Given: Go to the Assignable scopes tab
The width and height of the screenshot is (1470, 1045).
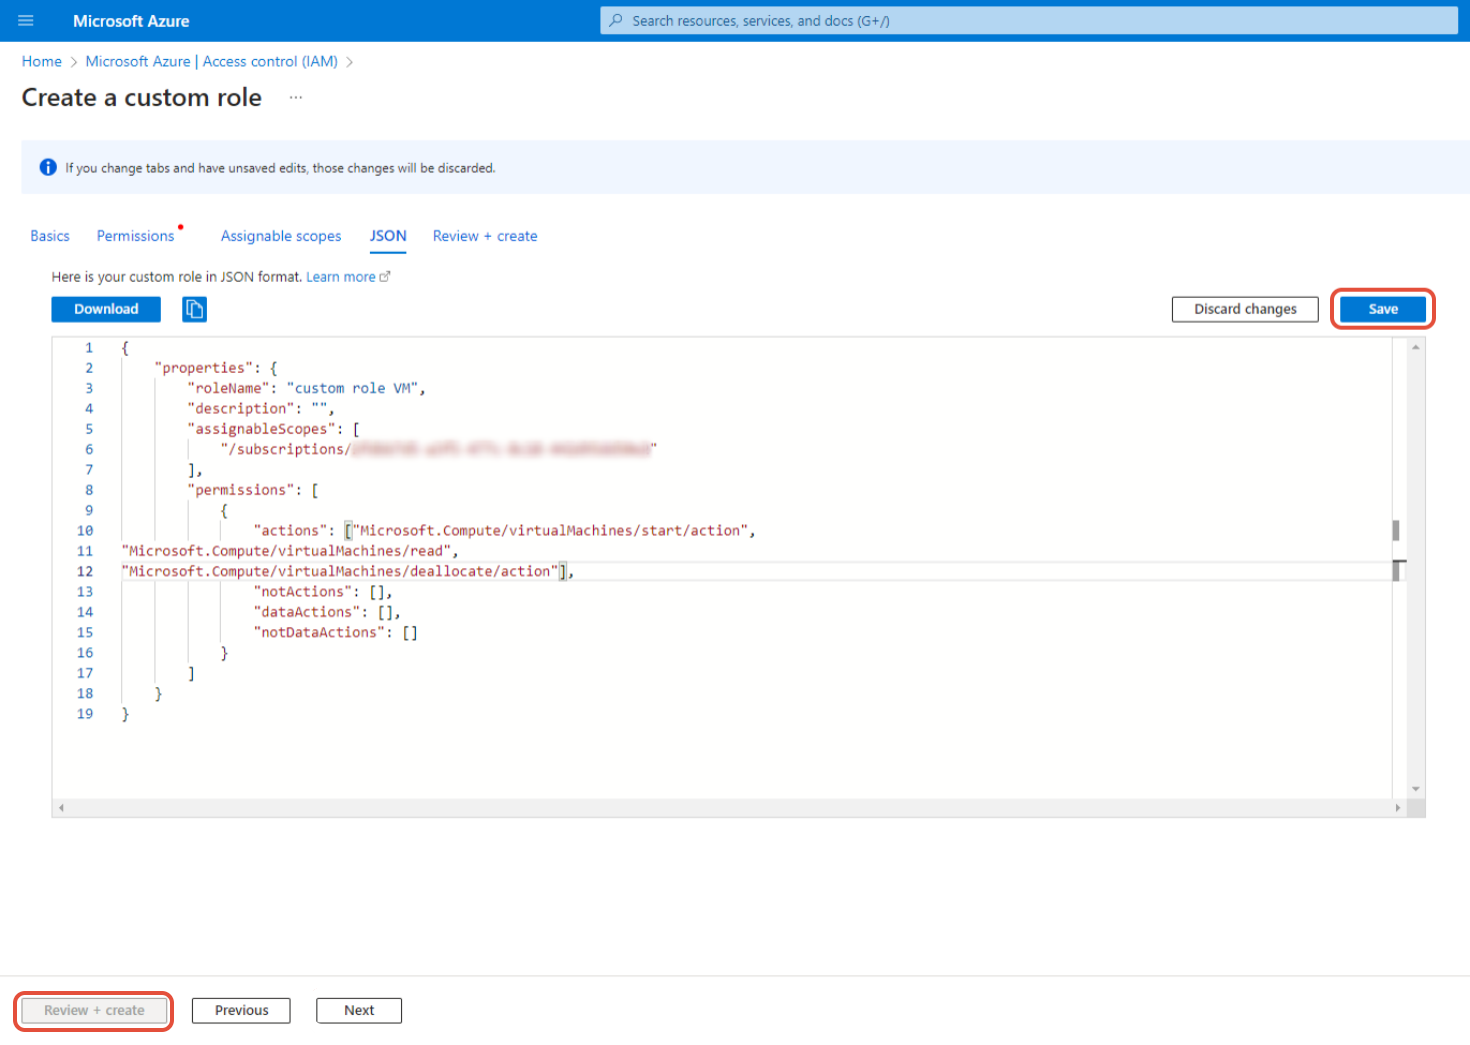Looking at the screenshot, I should coord(281,236).
